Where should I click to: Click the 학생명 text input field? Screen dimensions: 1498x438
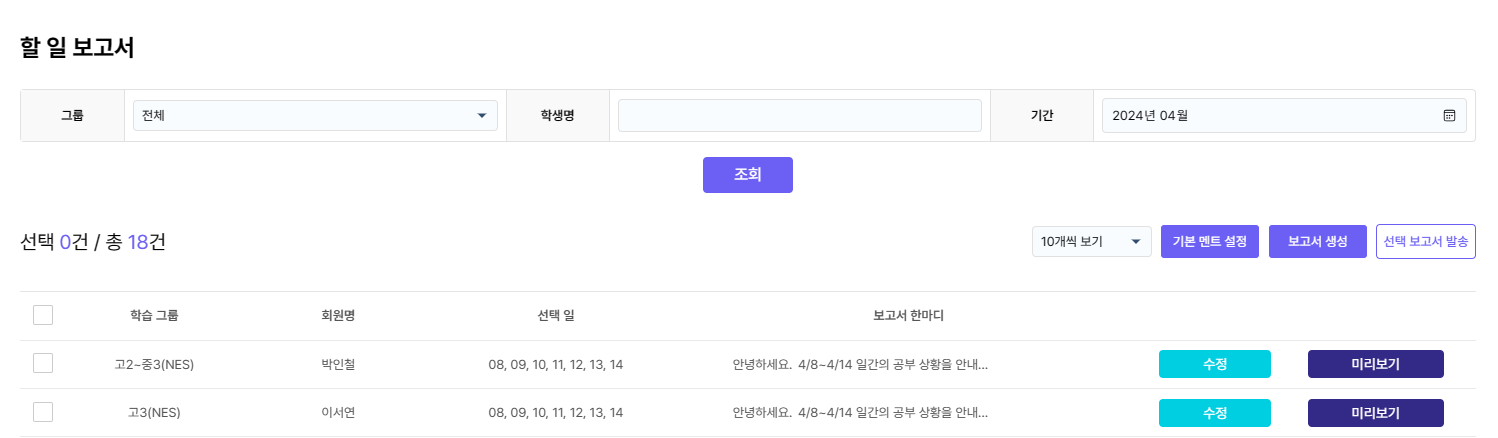(799, 115)
